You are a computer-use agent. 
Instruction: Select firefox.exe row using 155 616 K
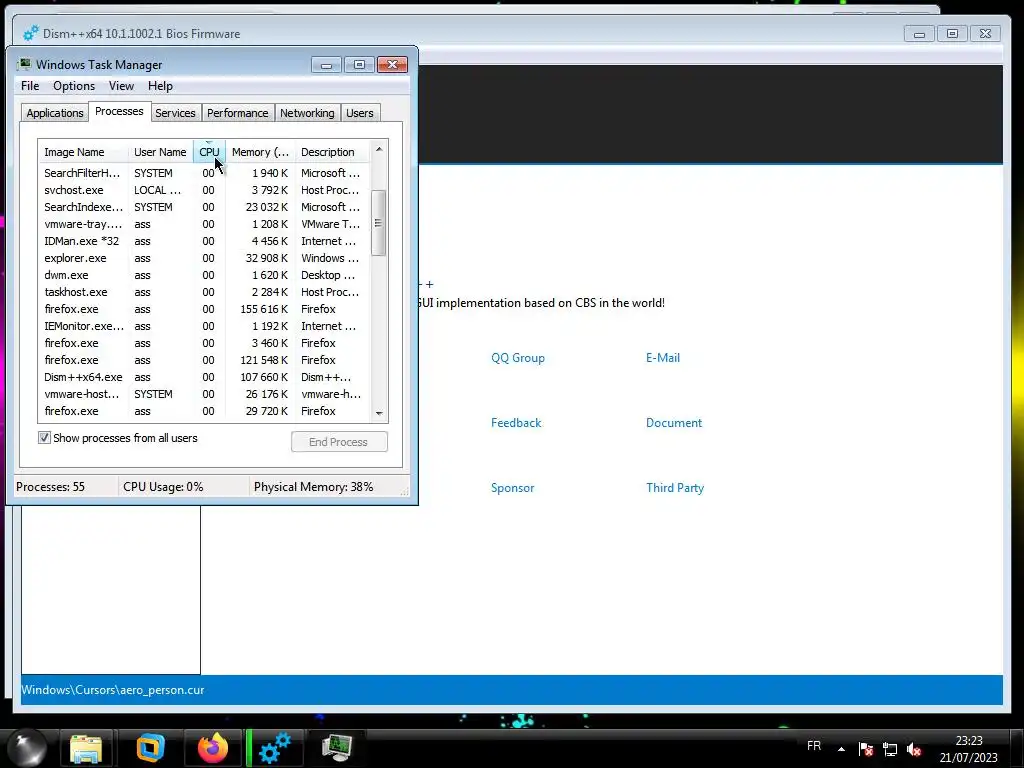[204, 309]
